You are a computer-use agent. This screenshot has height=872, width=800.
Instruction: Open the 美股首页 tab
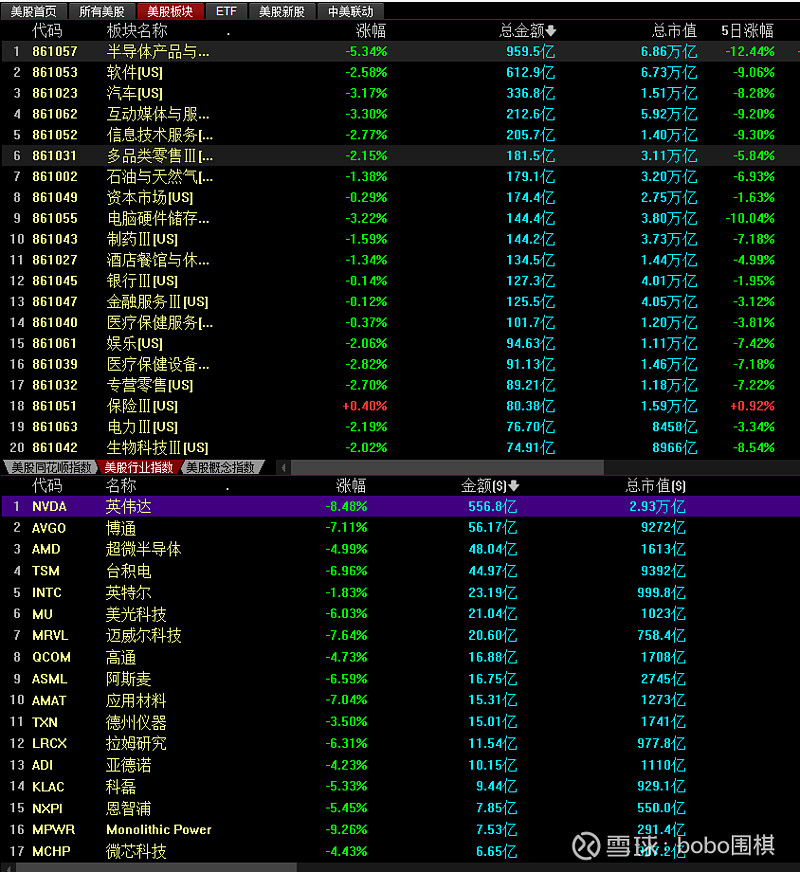(33, 11)
